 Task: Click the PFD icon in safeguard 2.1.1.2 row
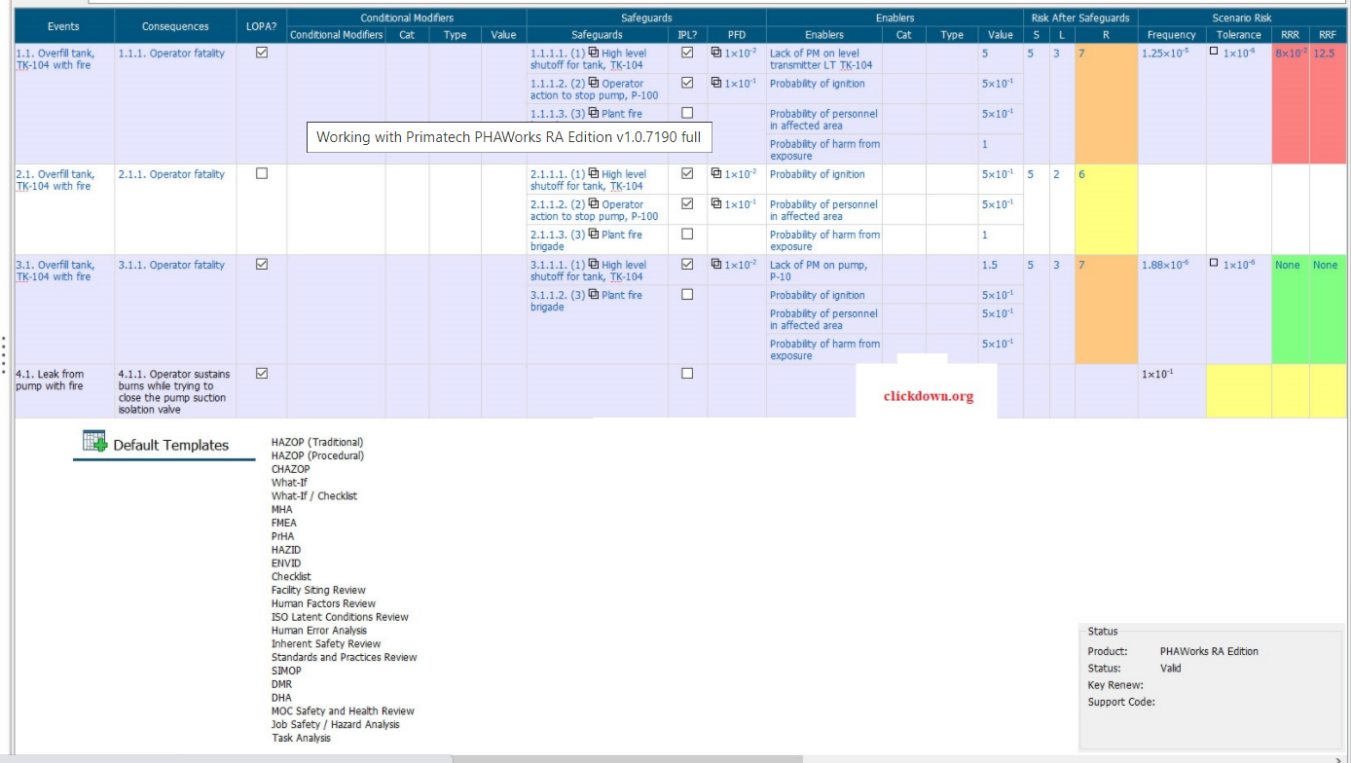[x=716, y=203]
